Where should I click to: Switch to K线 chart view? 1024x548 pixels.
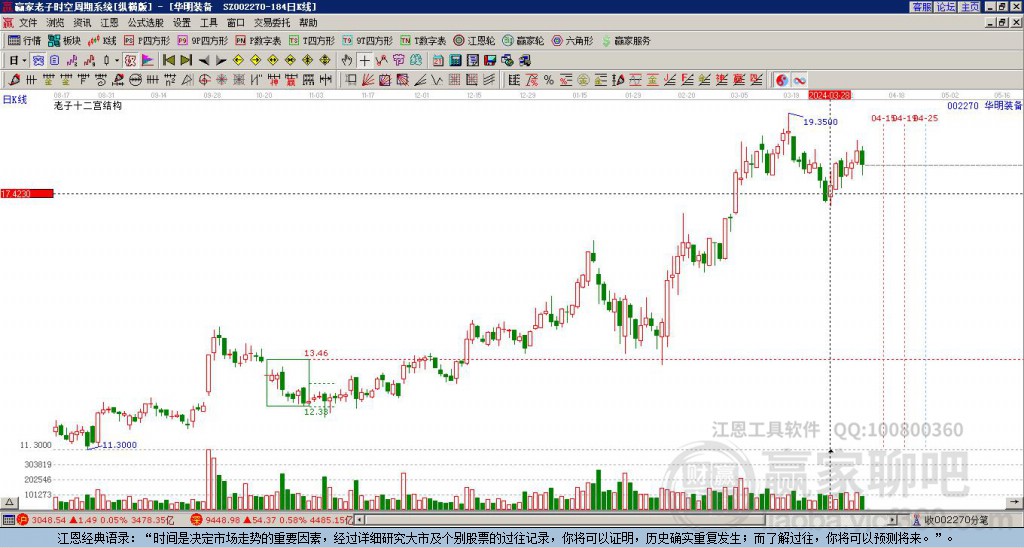(x=102, y=40)
